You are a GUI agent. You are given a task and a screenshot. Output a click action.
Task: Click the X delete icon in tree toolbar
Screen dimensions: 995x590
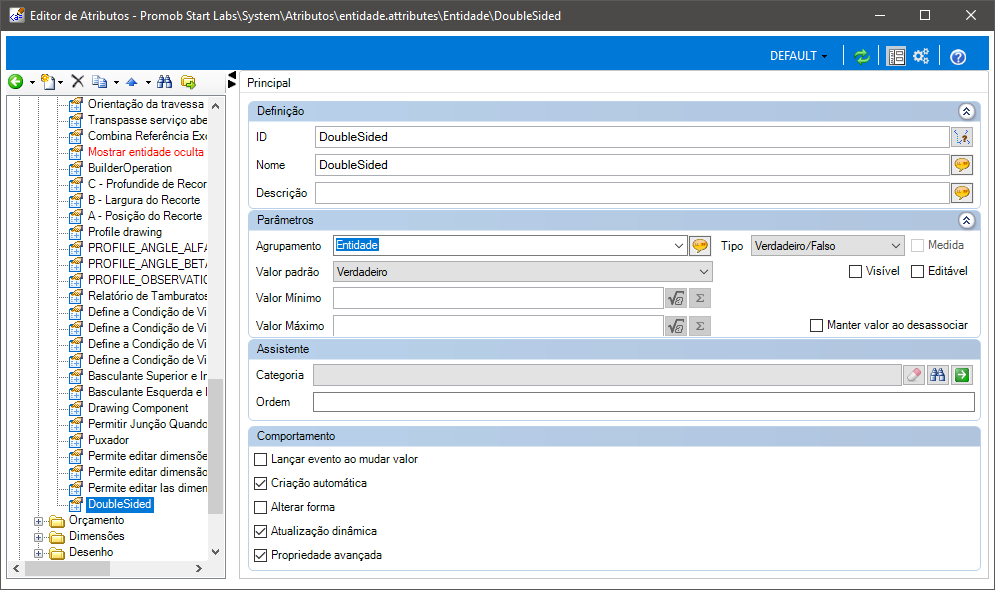click(78, 82)
